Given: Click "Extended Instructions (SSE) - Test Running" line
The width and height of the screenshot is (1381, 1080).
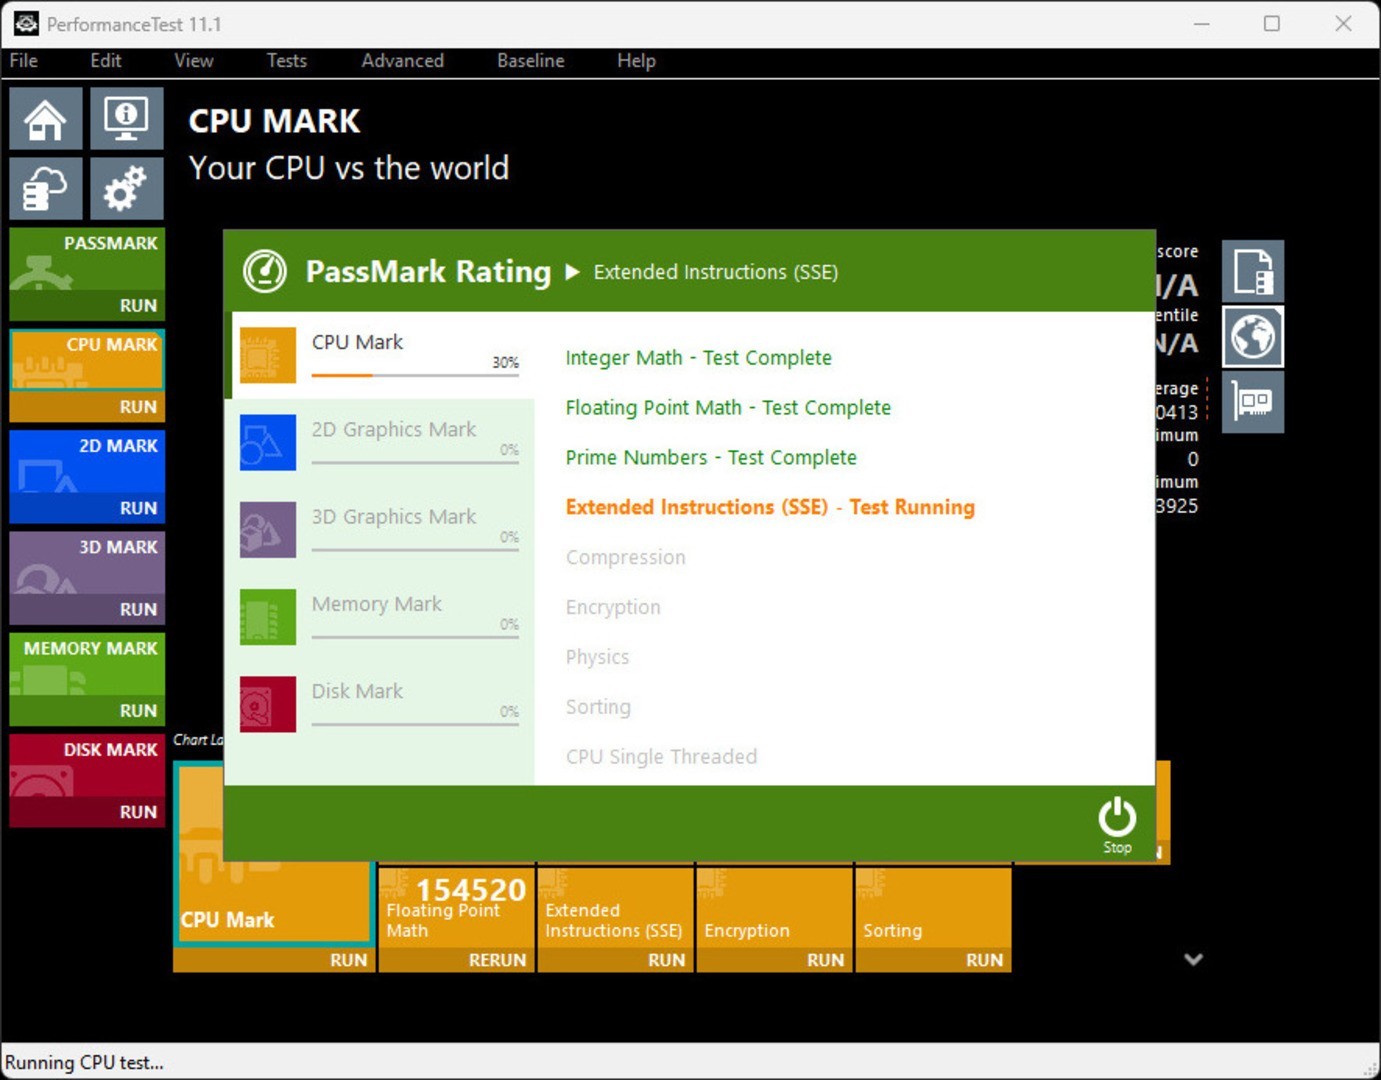Looking at the screenshot, I should pyautogui.click(x=770, y=507).
